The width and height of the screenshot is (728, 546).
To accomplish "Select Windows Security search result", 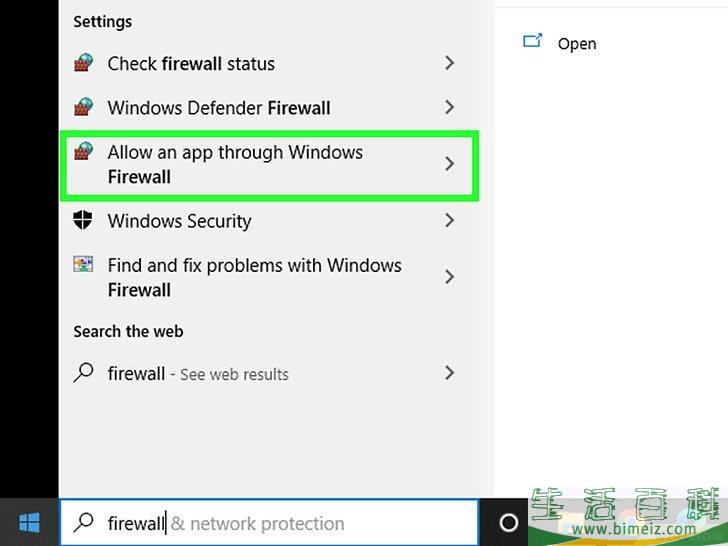I will (179, 221).
